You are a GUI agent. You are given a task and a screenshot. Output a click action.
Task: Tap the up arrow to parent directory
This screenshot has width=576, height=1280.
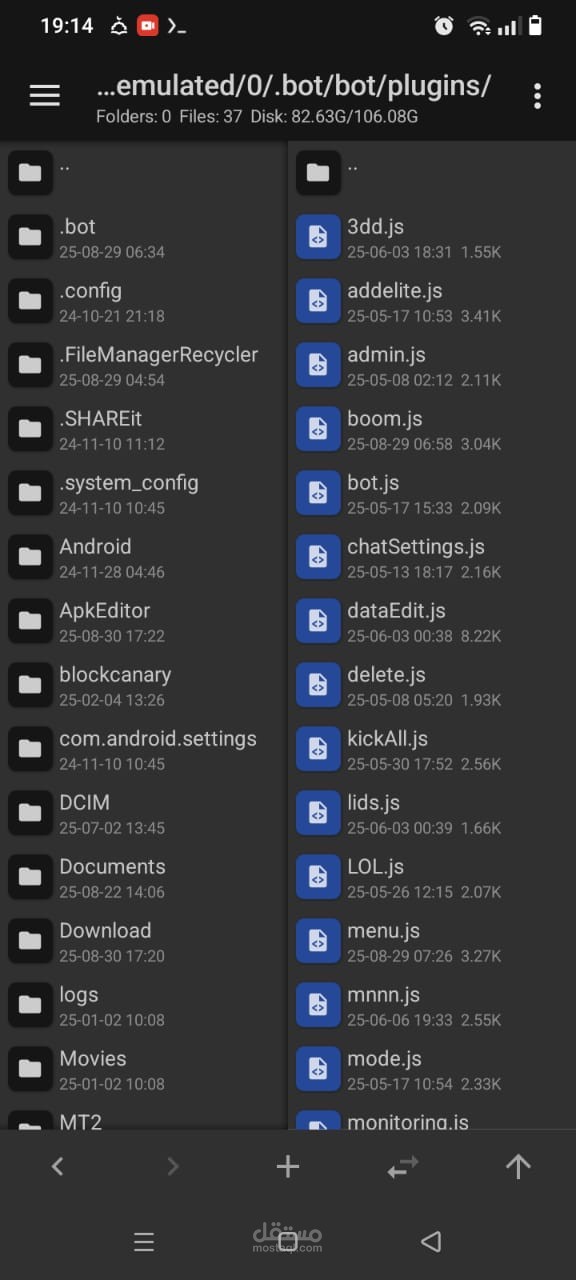tap(518, 1166)
